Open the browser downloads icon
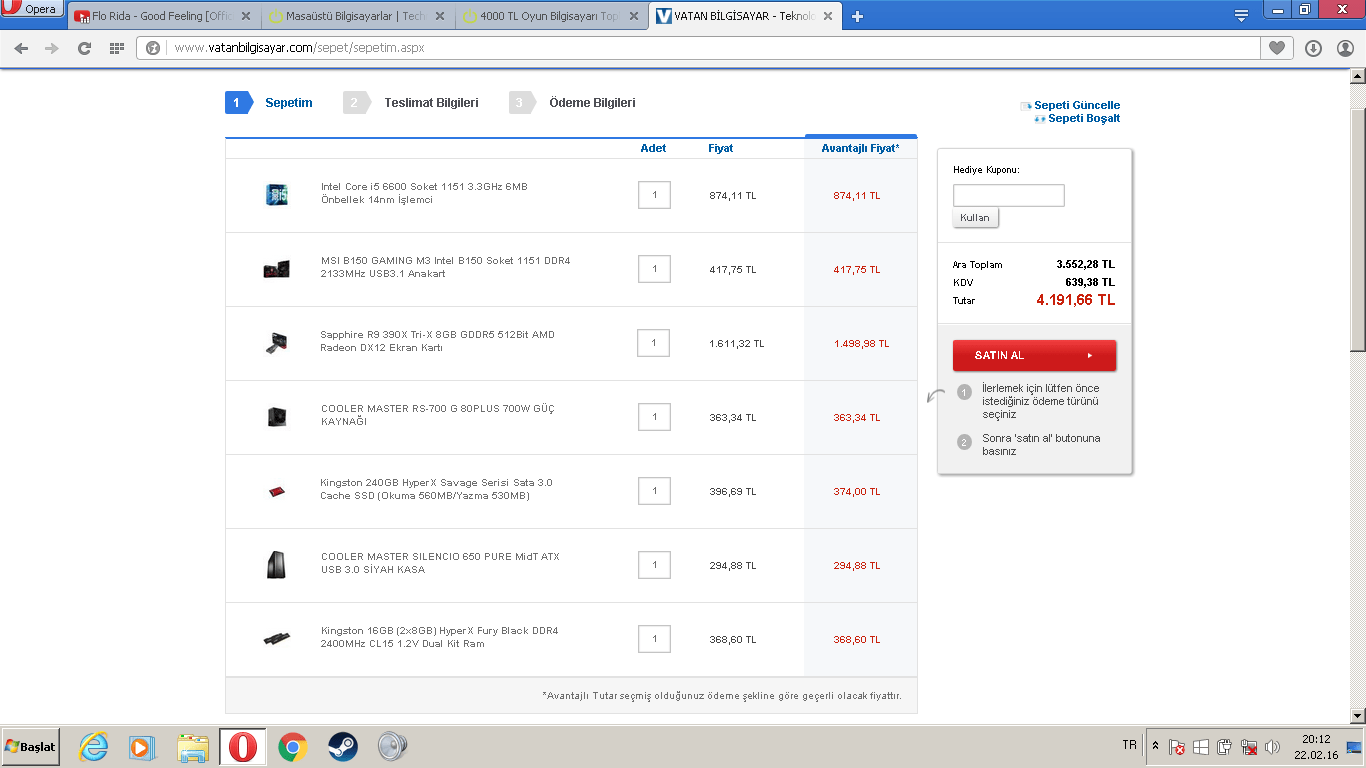The height and width of the screenshot is (768, 1366). point(1313,48)
